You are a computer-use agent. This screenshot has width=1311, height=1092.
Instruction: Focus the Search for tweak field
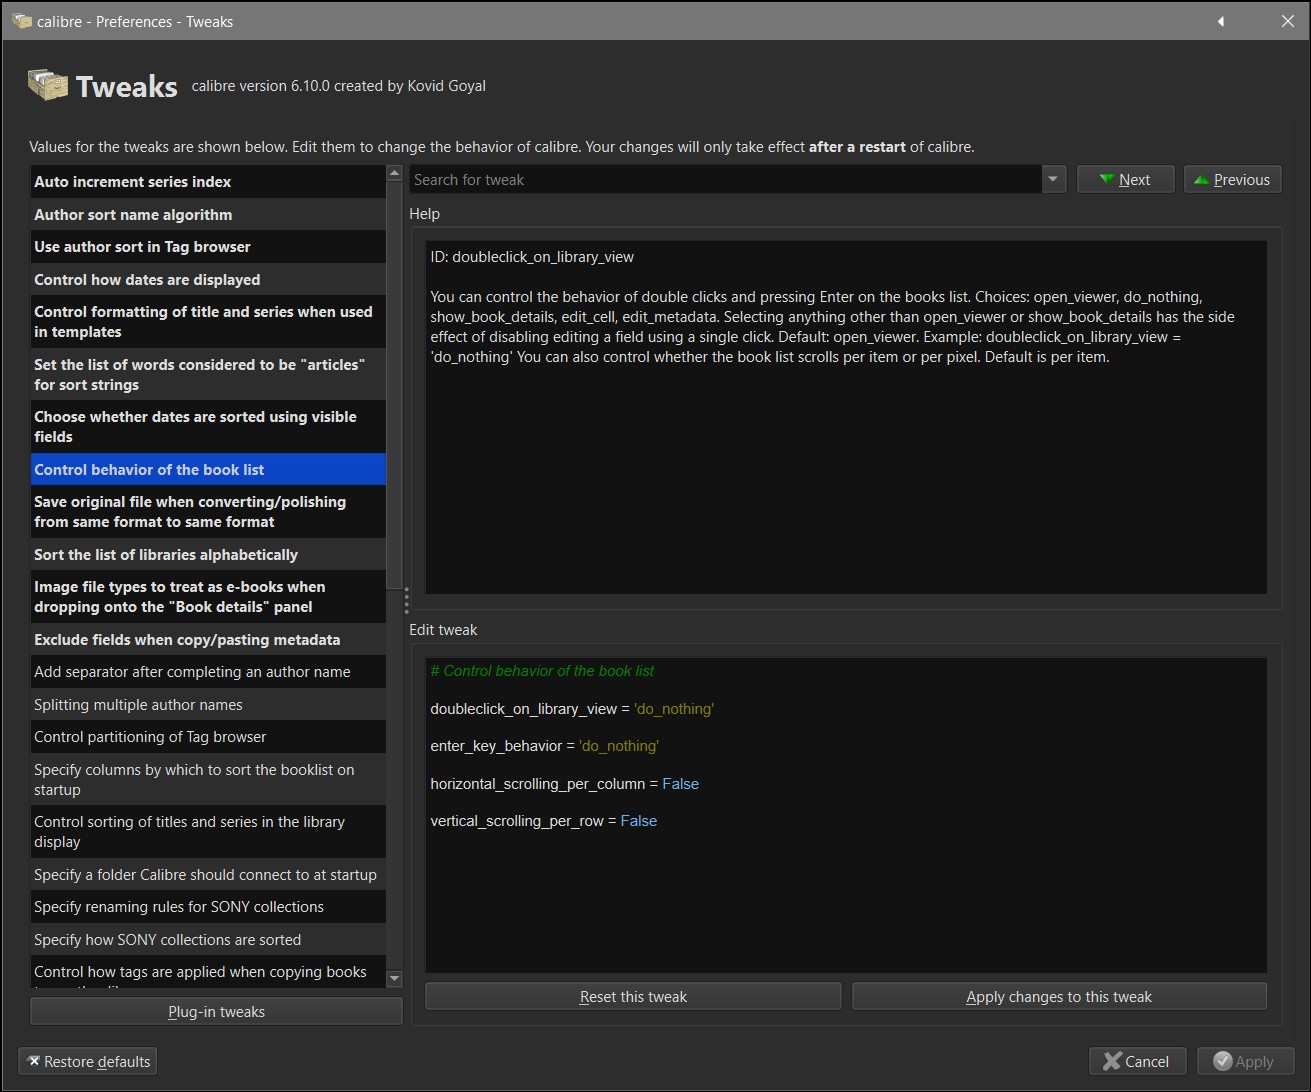tap(725, 180)
